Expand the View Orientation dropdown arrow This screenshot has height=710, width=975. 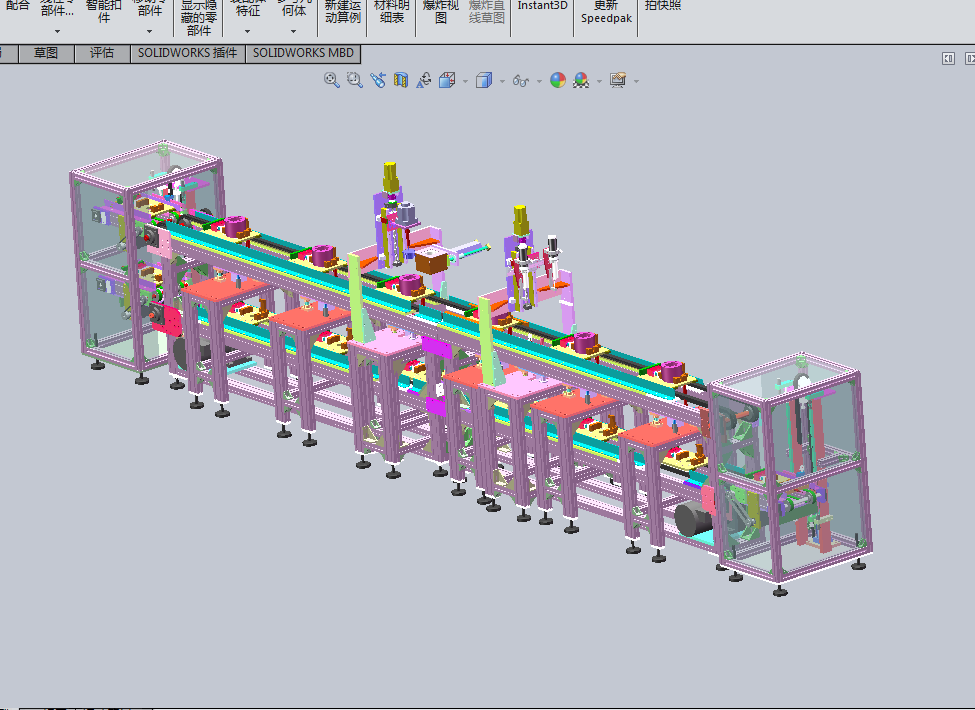pos(465,81)
